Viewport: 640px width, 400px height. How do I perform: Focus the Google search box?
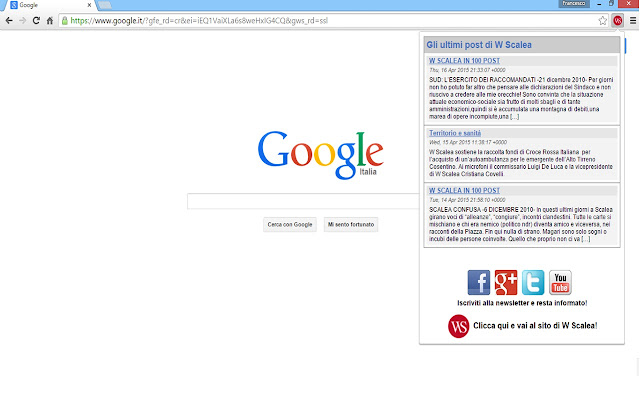(303, 201)
